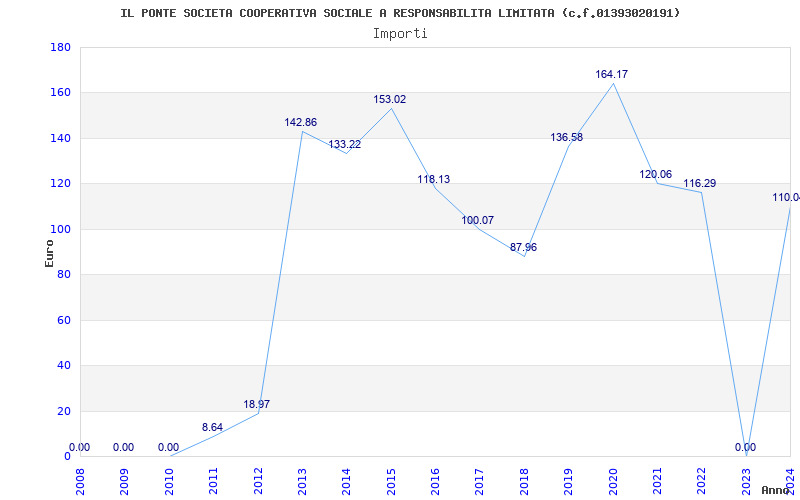Click the 2012 x-axis year label

coord(258,481)
